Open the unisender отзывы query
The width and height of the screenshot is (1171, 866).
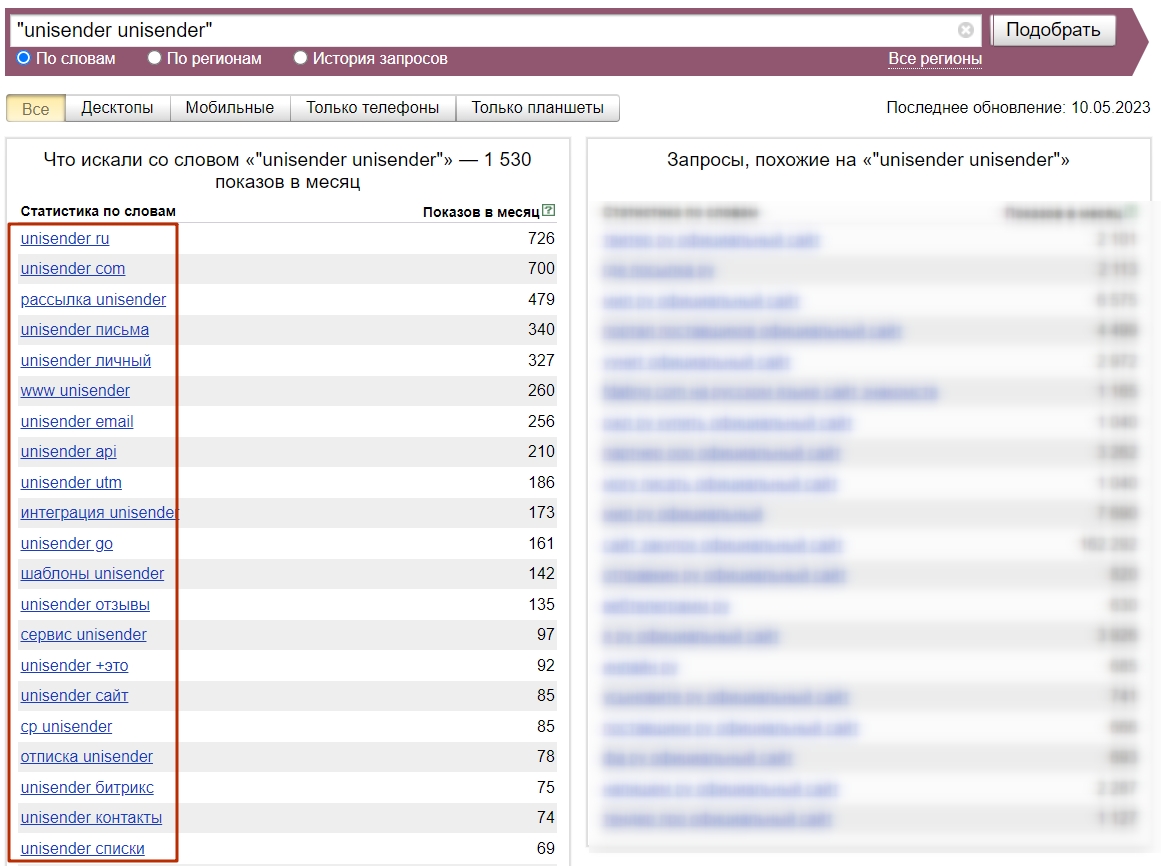(x=85, y=605)
